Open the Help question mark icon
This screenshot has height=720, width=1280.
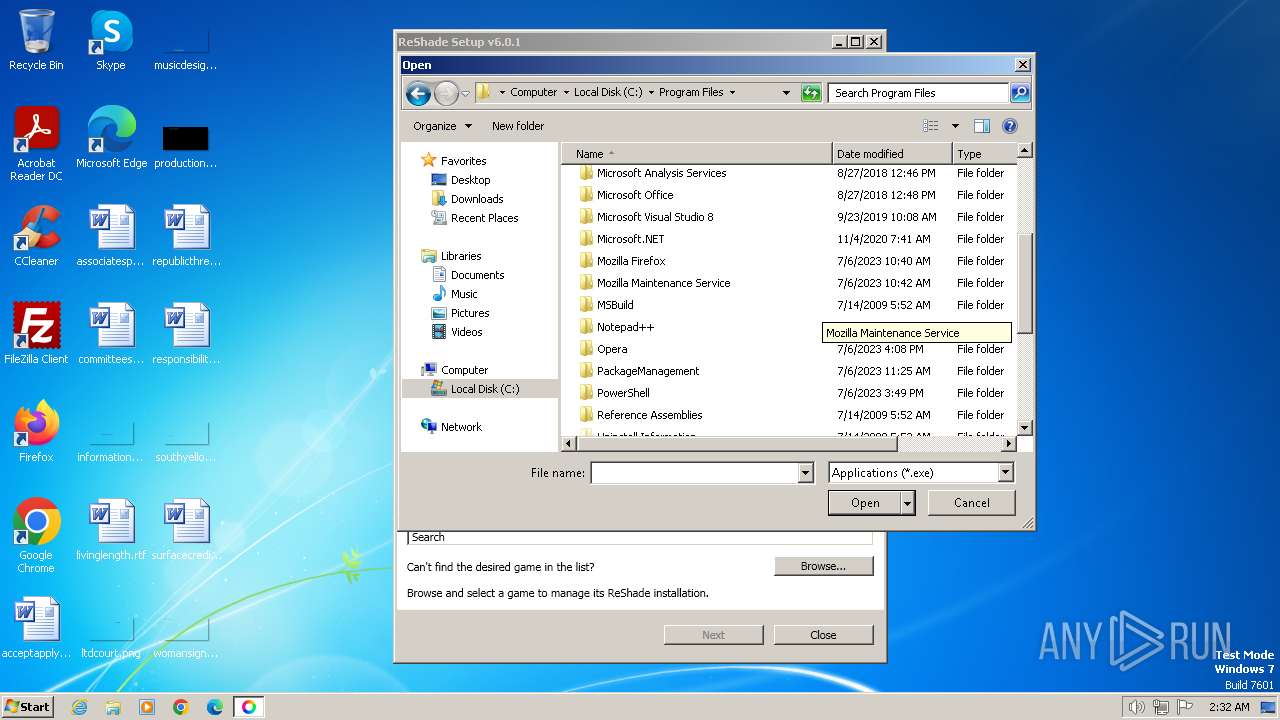(x=1009, y=126)
